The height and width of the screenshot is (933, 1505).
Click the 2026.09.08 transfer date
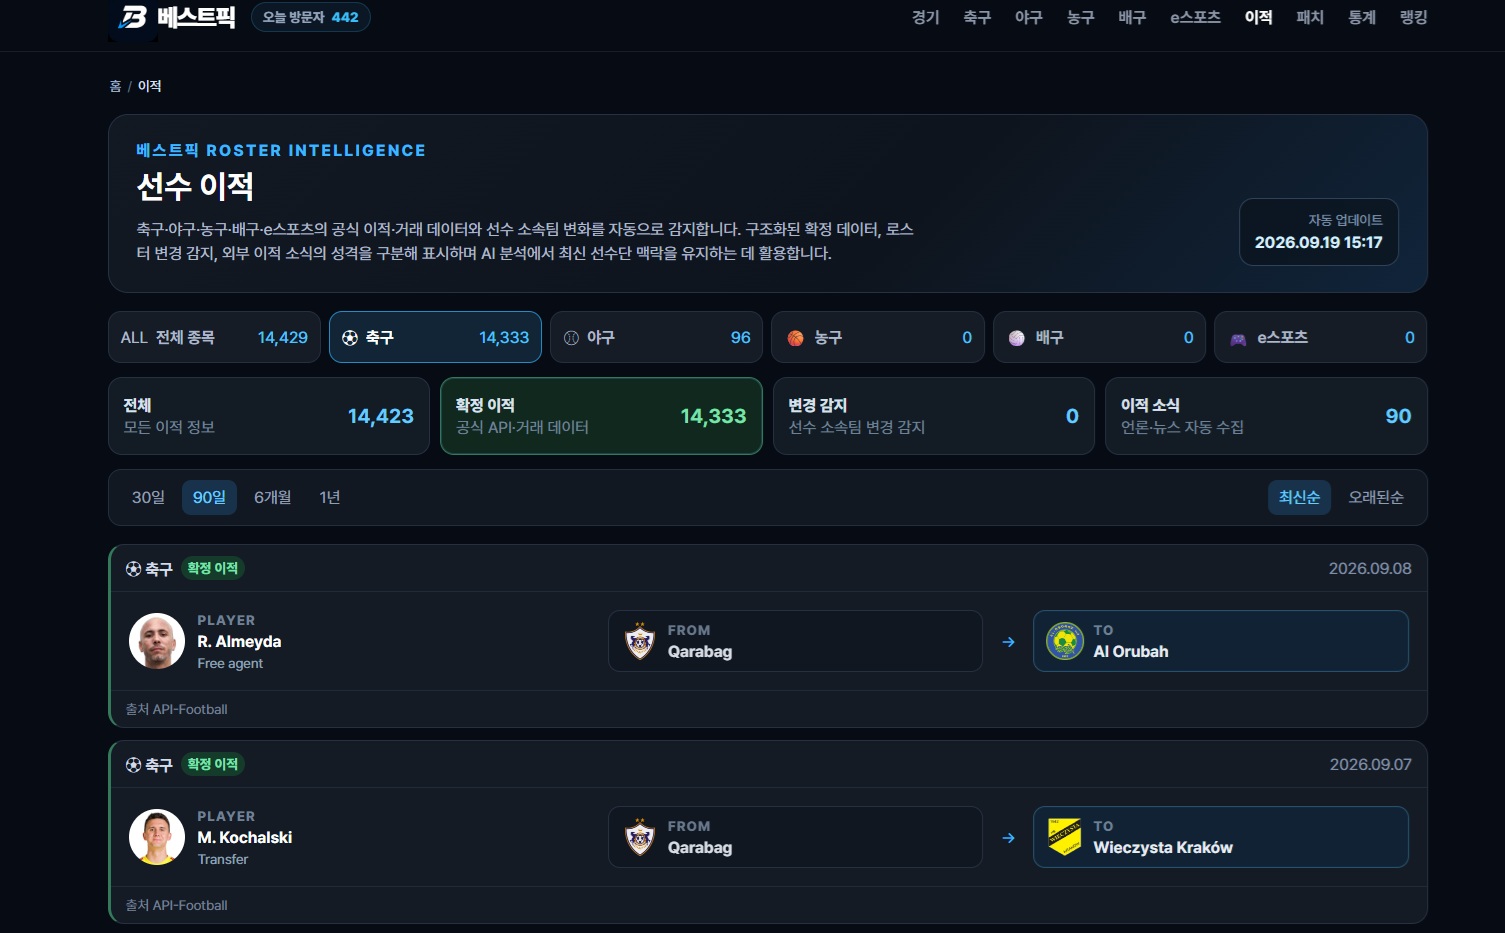[x=1370, y=568]
